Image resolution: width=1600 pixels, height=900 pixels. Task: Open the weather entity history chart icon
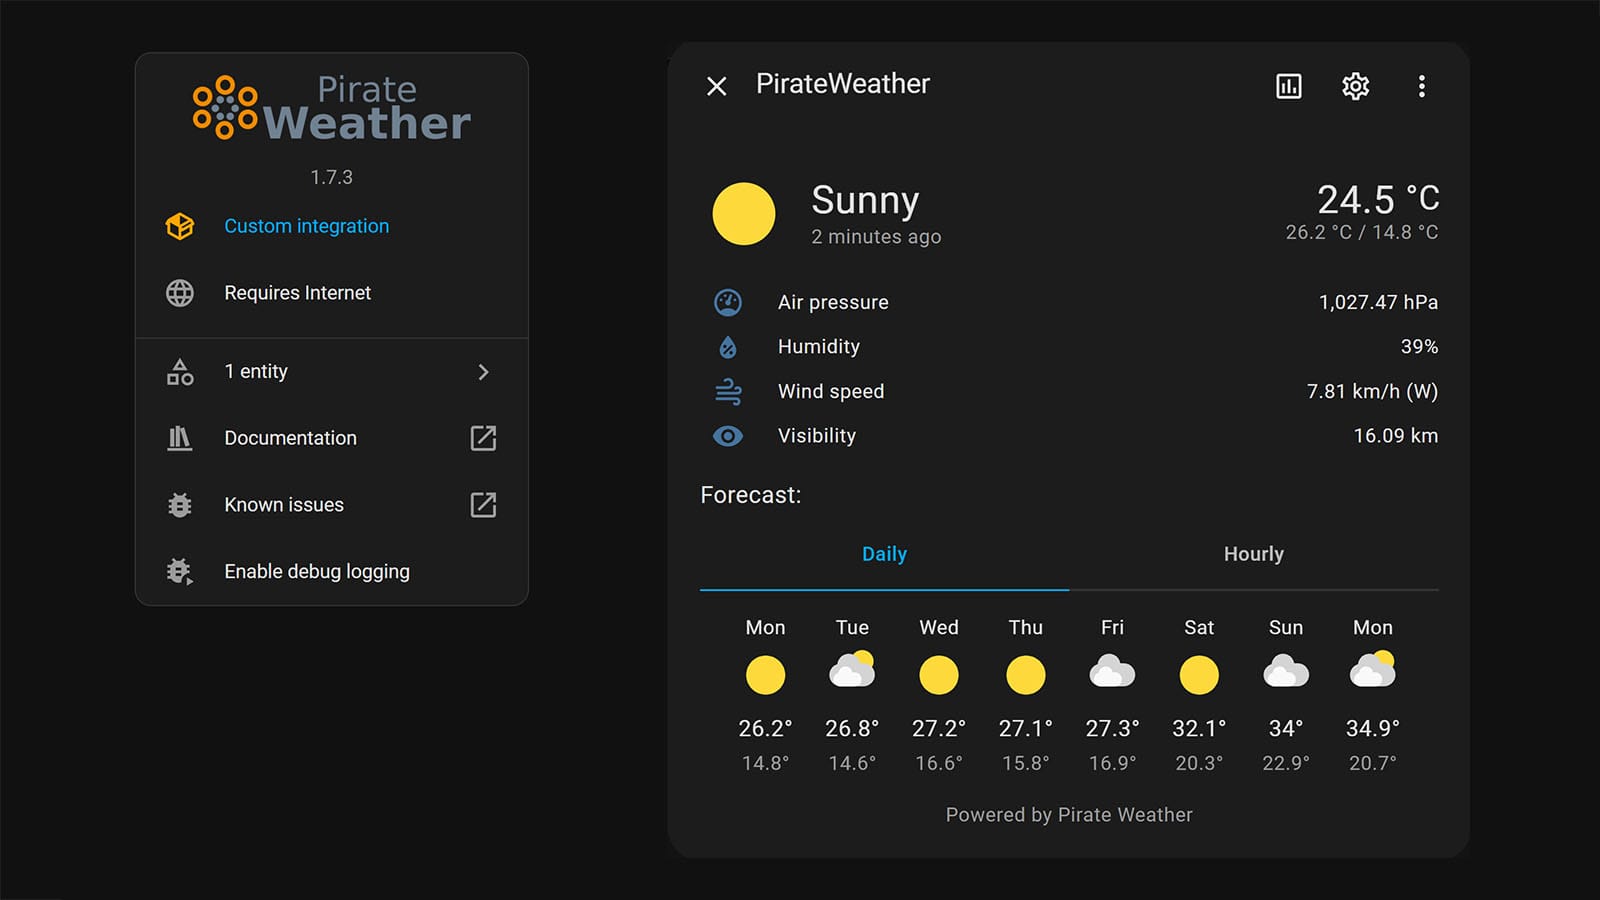tap(1289, 86)
